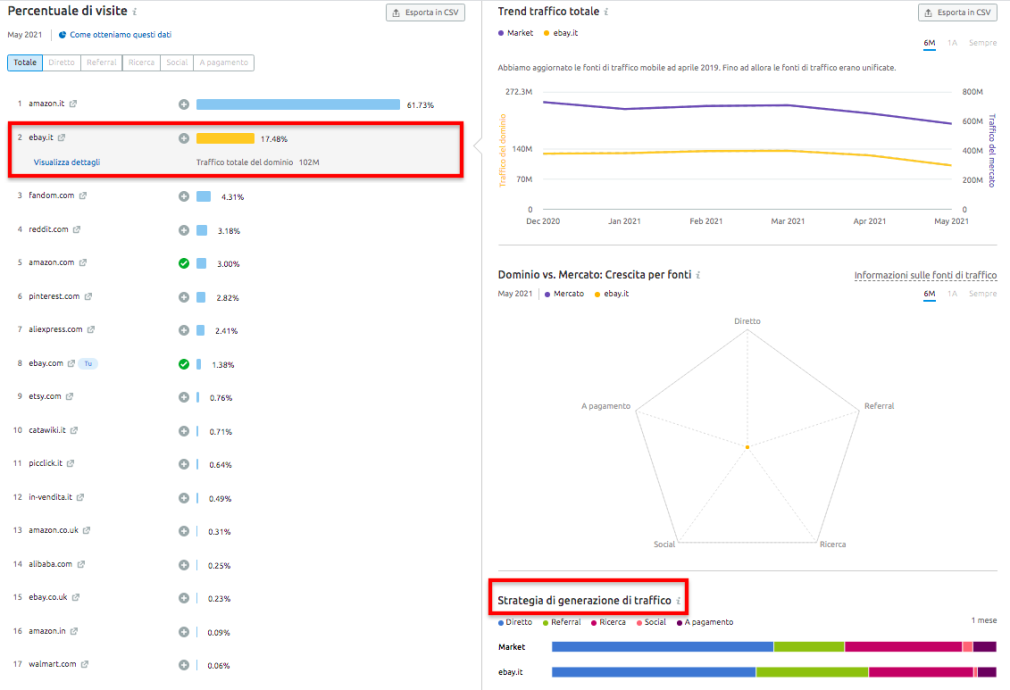
Task: Set radar chart range to 1A
Action: pos(952,294)
